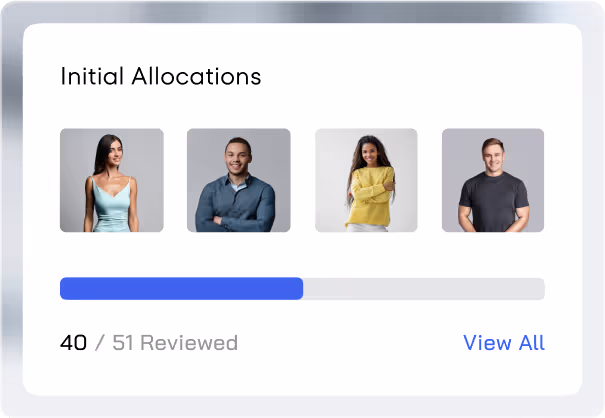Click the 51 Reviewed total label
The height and width of the screenshot is (418, 605).
tap(175, 343)
